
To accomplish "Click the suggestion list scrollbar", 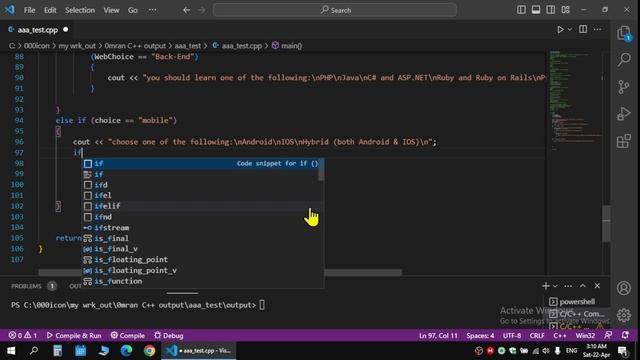I will [321, 169].
